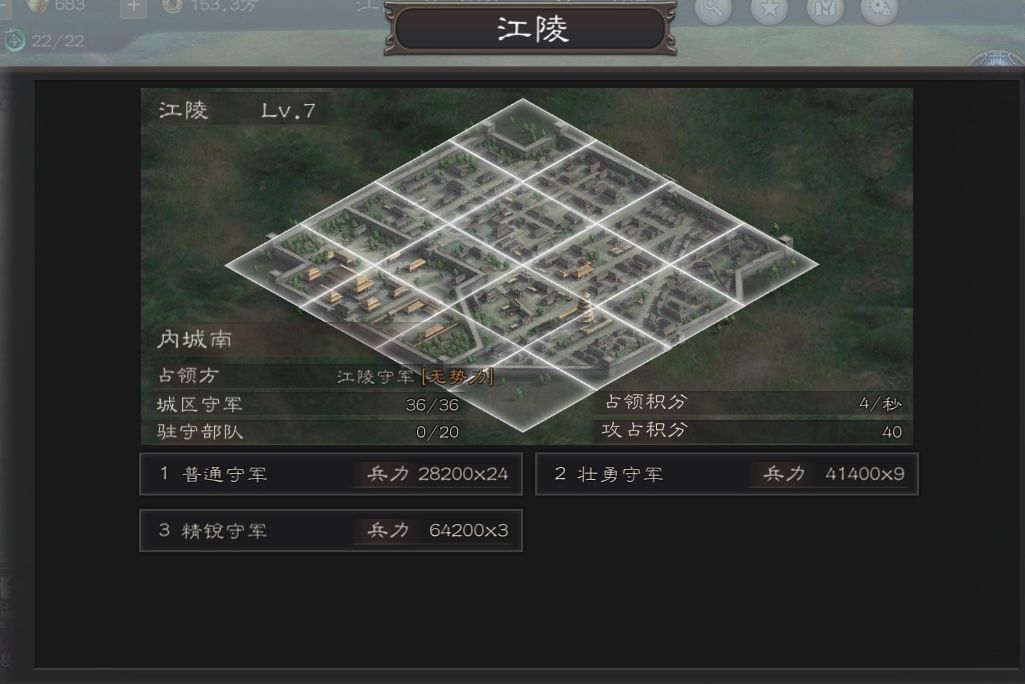The width and height of the screenshot is (1025, 684).
Task: Select the westernmost palace district tile
Action: tap(299, 265)
